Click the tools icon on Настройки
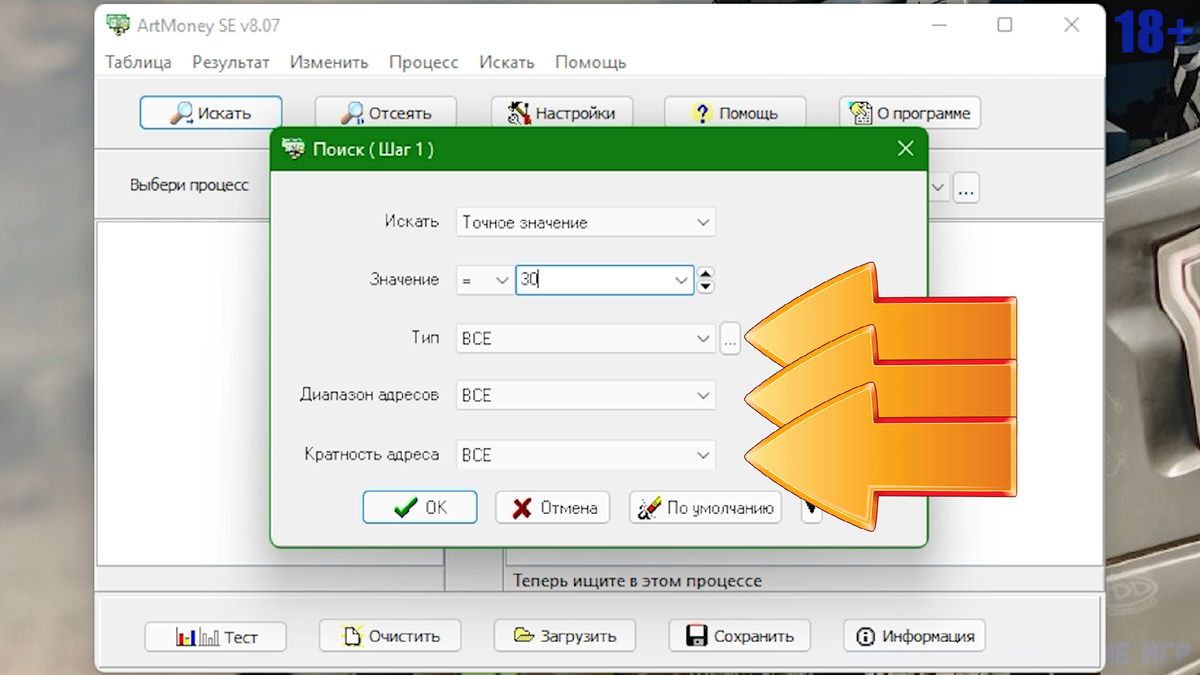 click(x=519, y=113)
